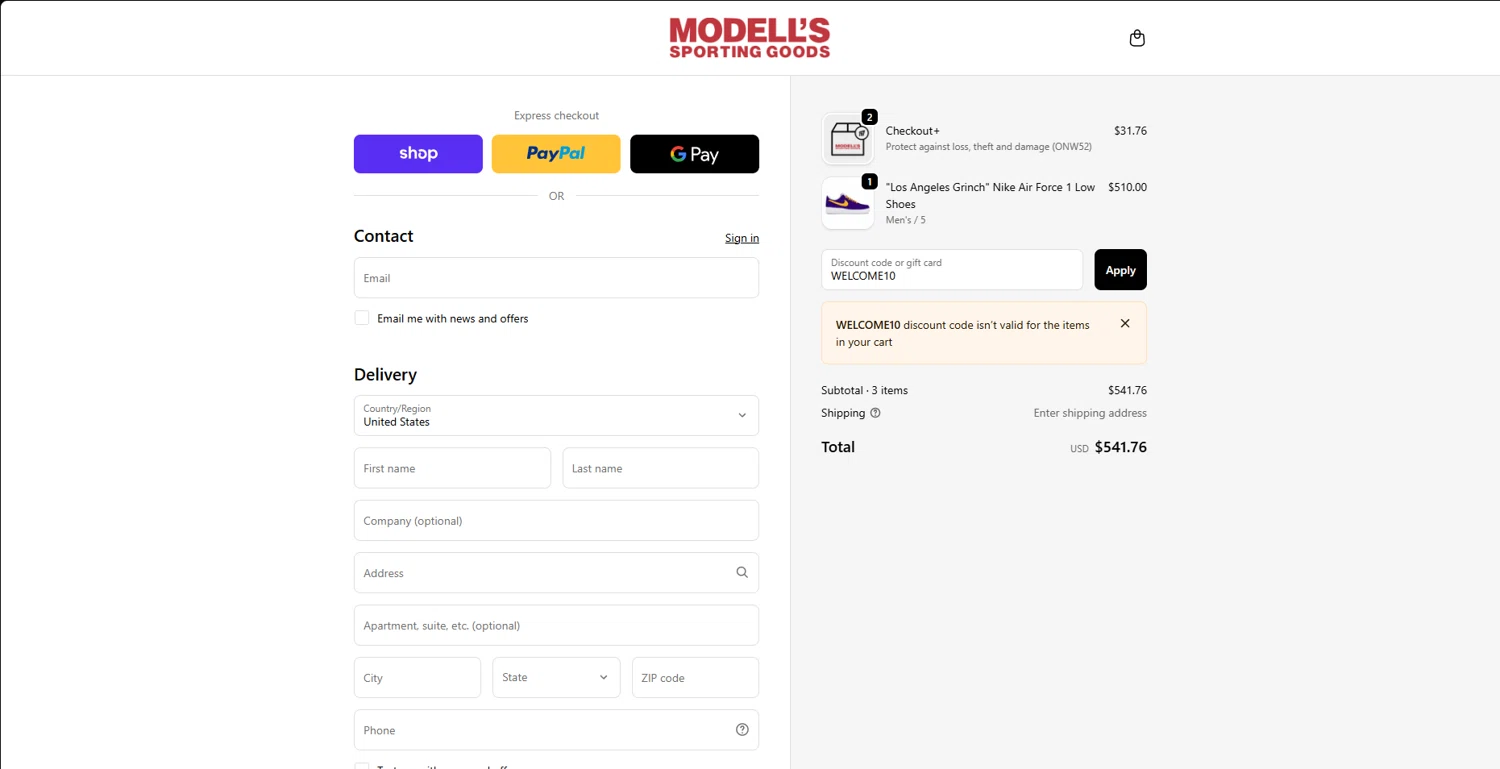Click the address search magnifier icon
The height and width of the screenshot is (769, 1500).
742,573
